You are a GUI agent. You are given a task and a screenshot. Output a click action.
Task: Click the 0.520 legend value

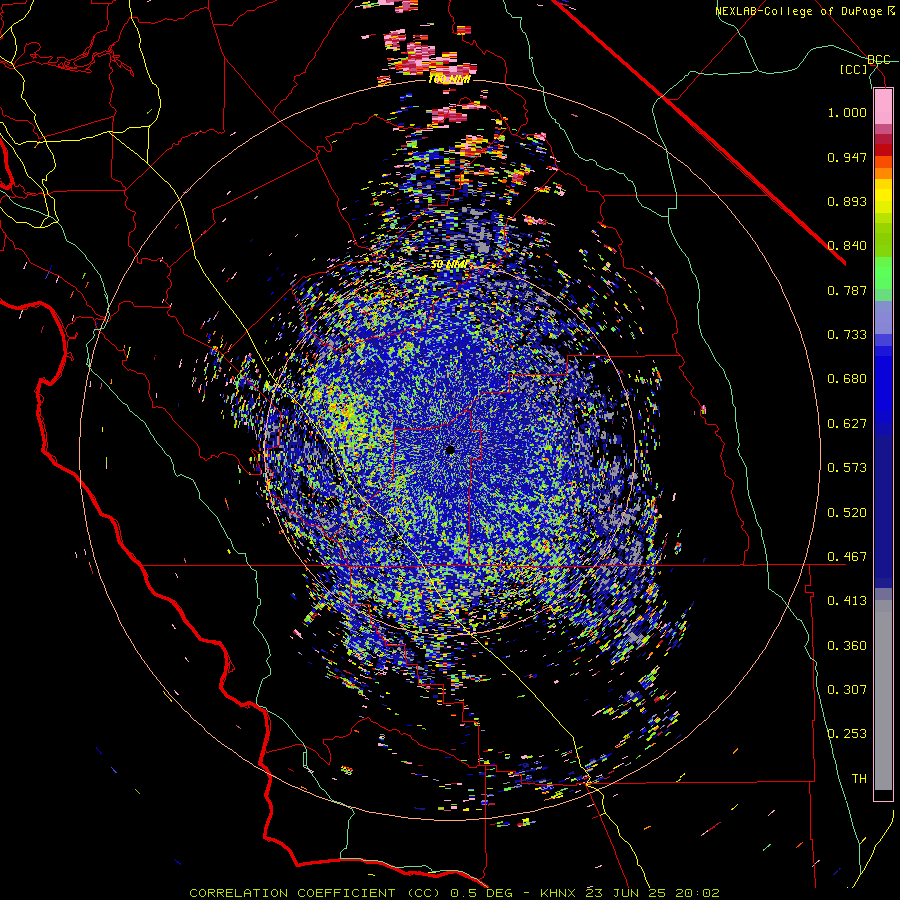847,513
